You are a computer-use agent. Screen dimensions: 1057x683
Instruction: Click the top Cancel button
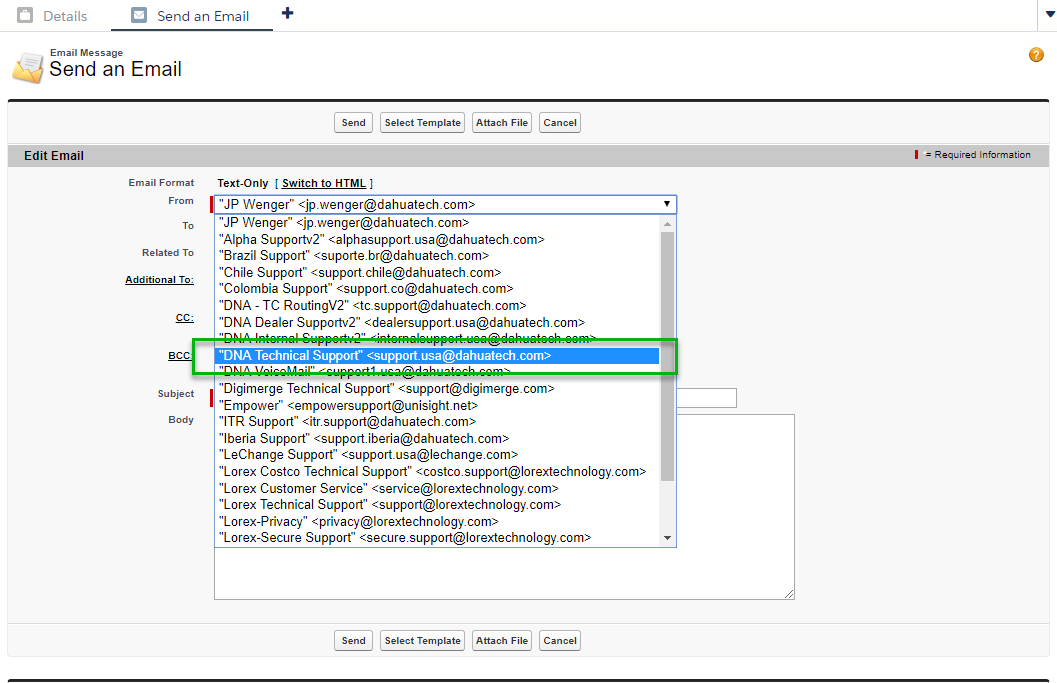560,123
